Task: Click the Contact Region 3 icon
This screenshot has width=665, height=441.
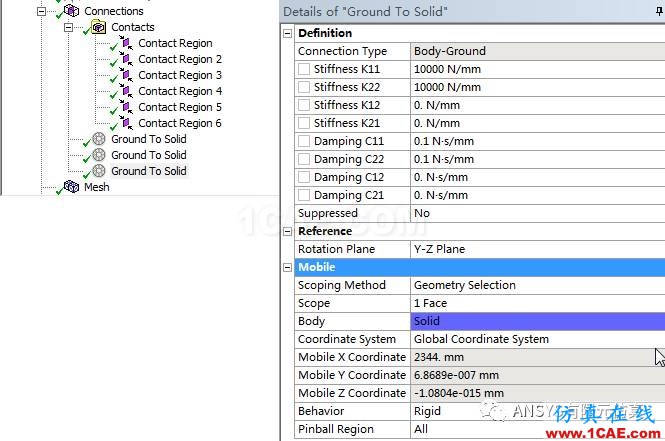Action: pyautogui.click(x=126, y=75)
